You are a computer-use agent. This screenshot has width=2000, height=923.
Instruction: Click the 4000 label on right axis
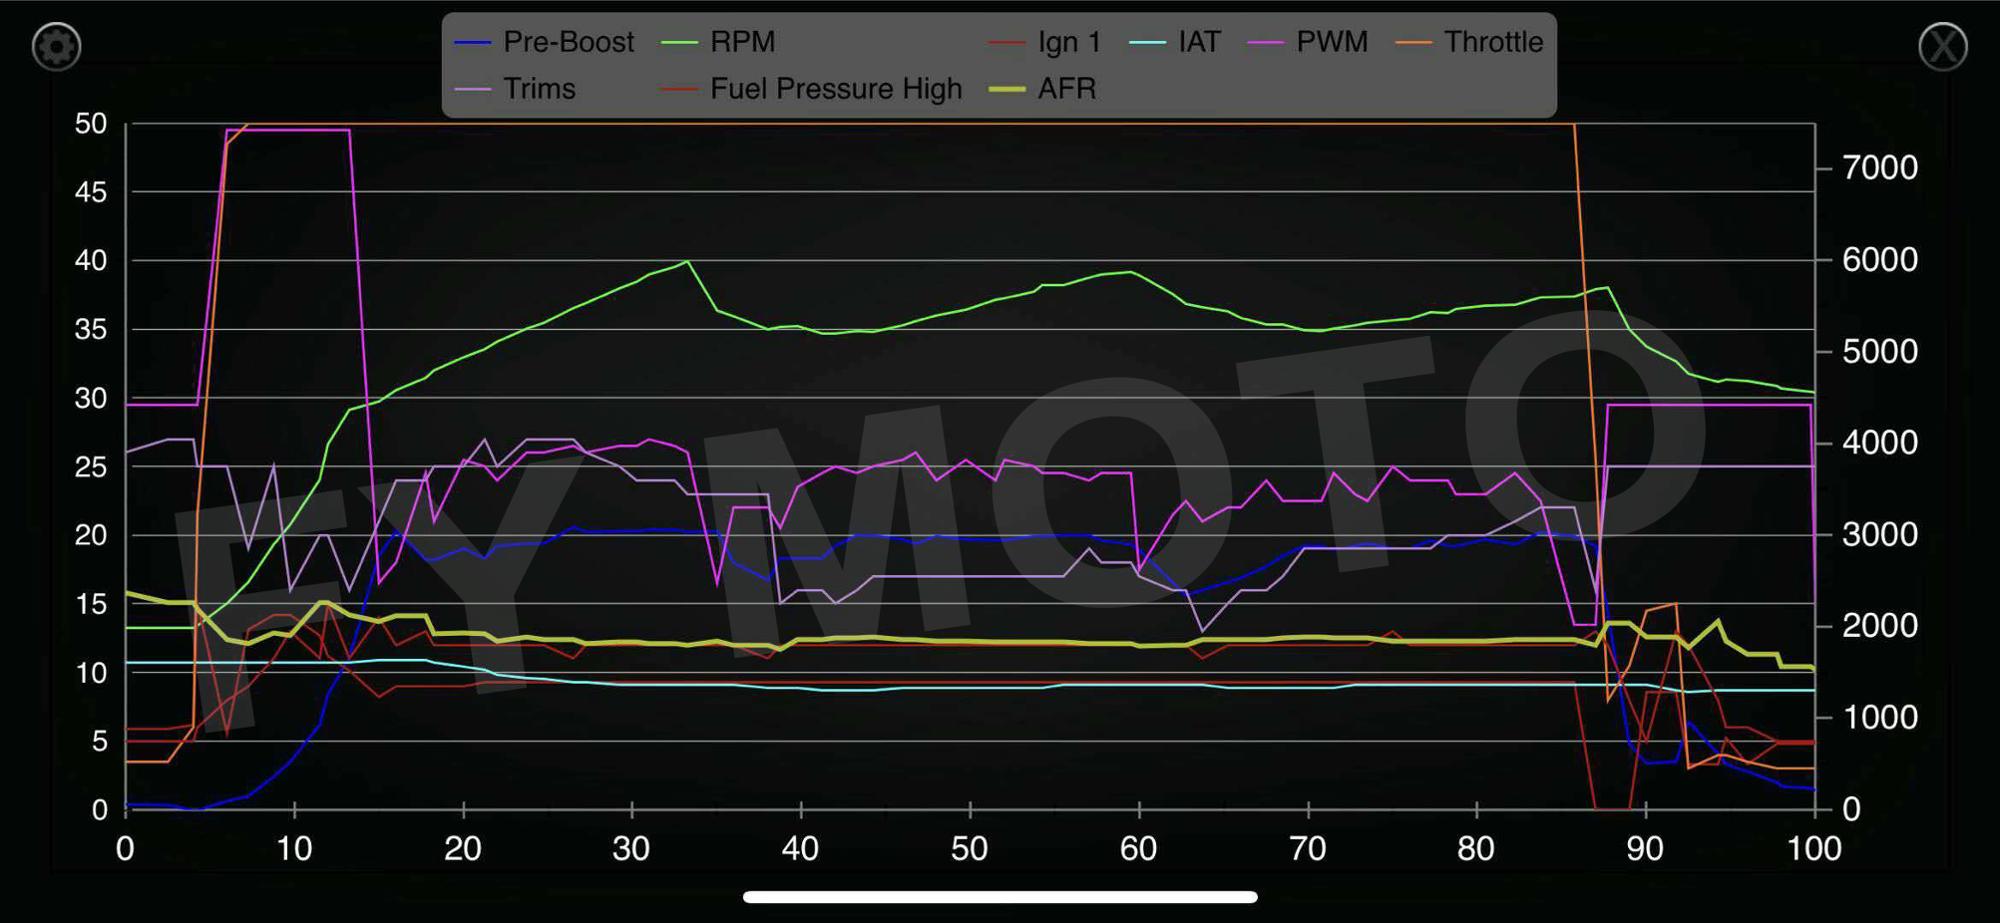pyautogui.click(x=1879, y=442)
